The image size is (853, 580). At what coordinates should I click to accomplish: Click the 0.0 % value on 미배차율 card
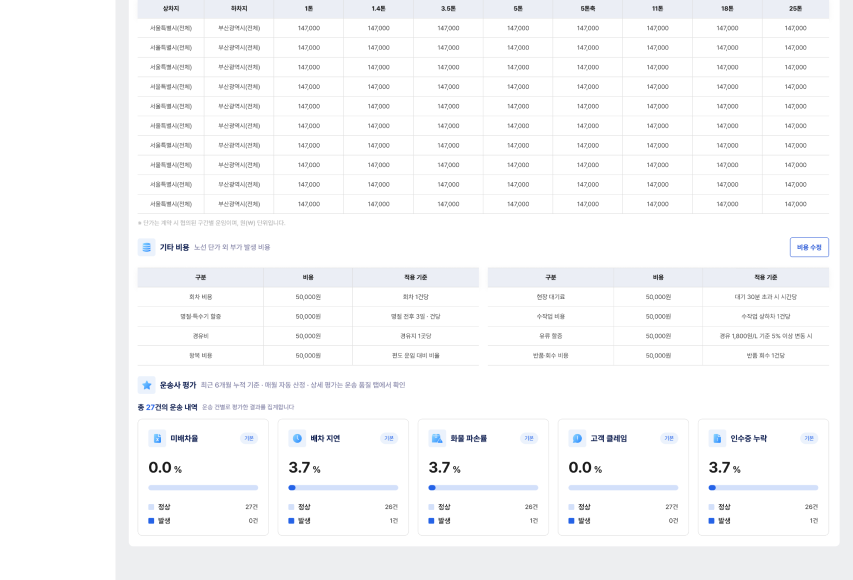click(165, 468)
